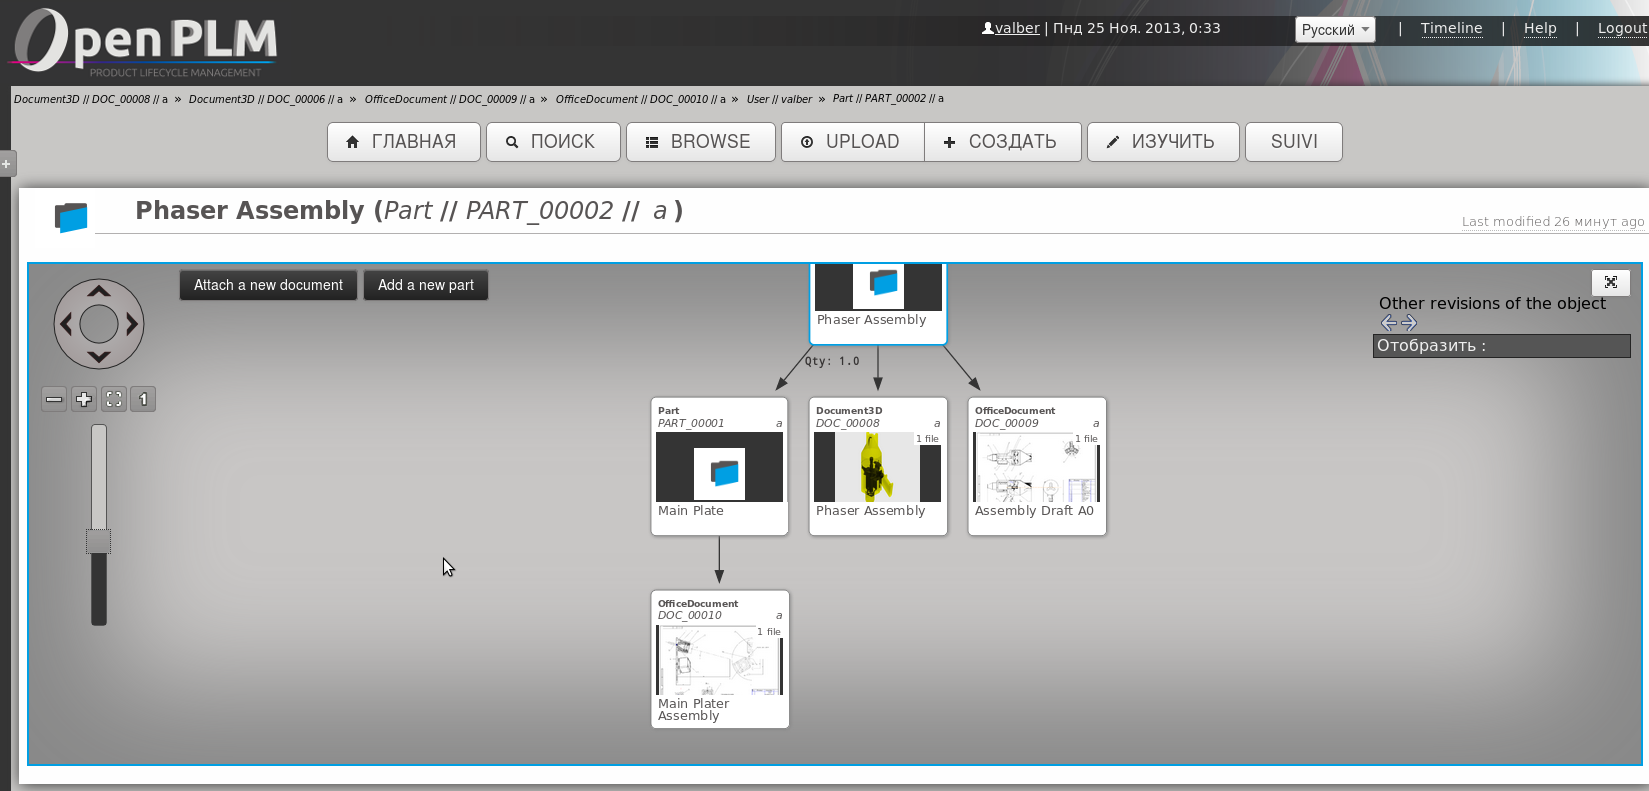Go to previous revision arrow
The height and width of the screenshot is (791, 1649).
click(1389, 323)
